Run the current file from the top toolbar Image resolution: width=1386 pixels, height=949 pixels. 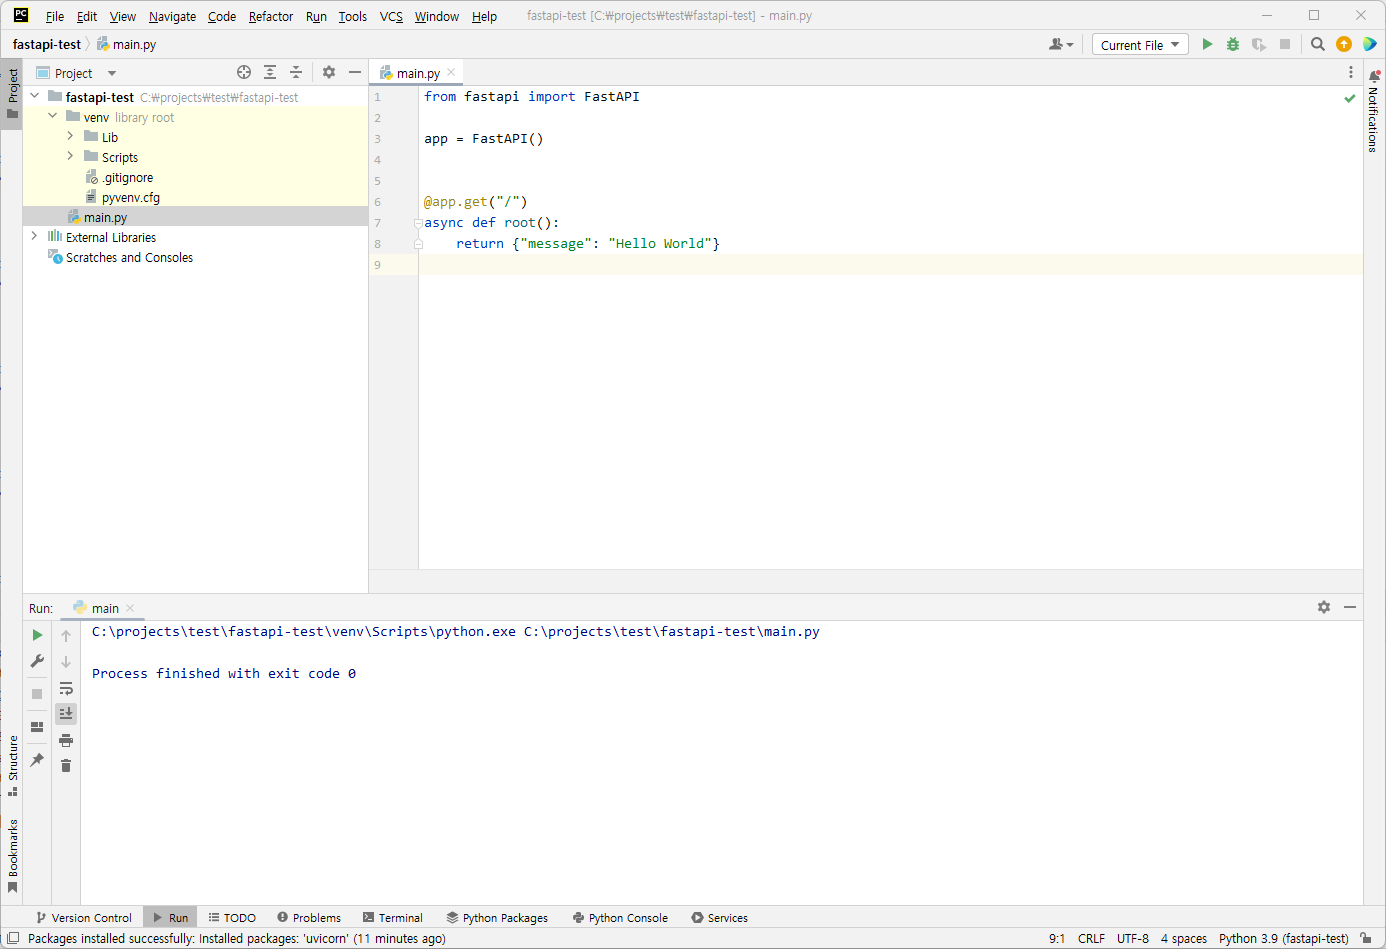1207,44
